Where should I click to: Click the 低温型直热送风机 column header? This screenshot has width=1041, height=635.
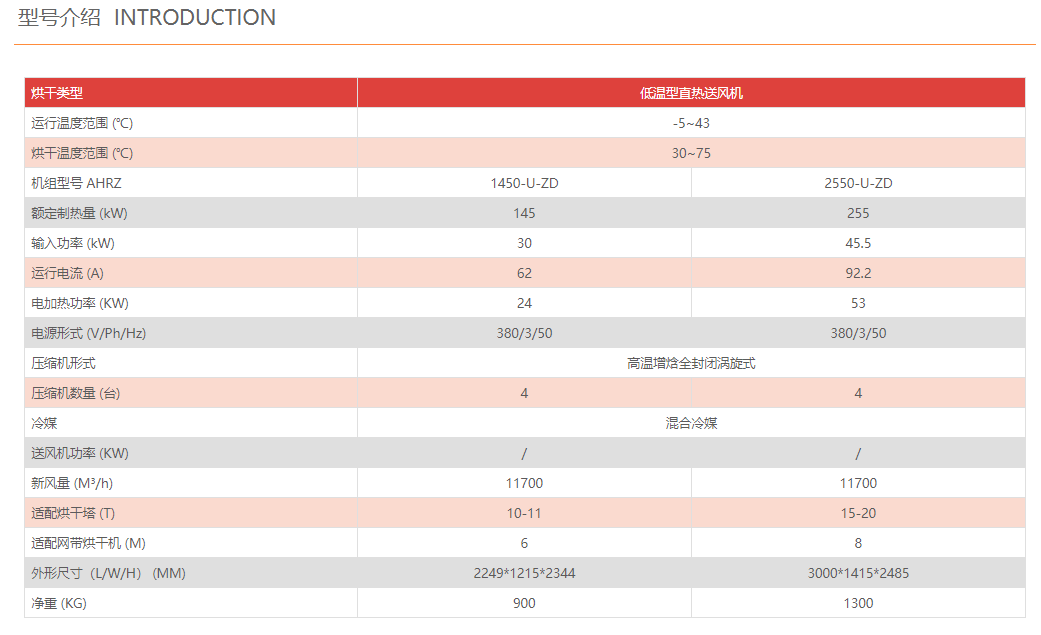coord(691,93)
